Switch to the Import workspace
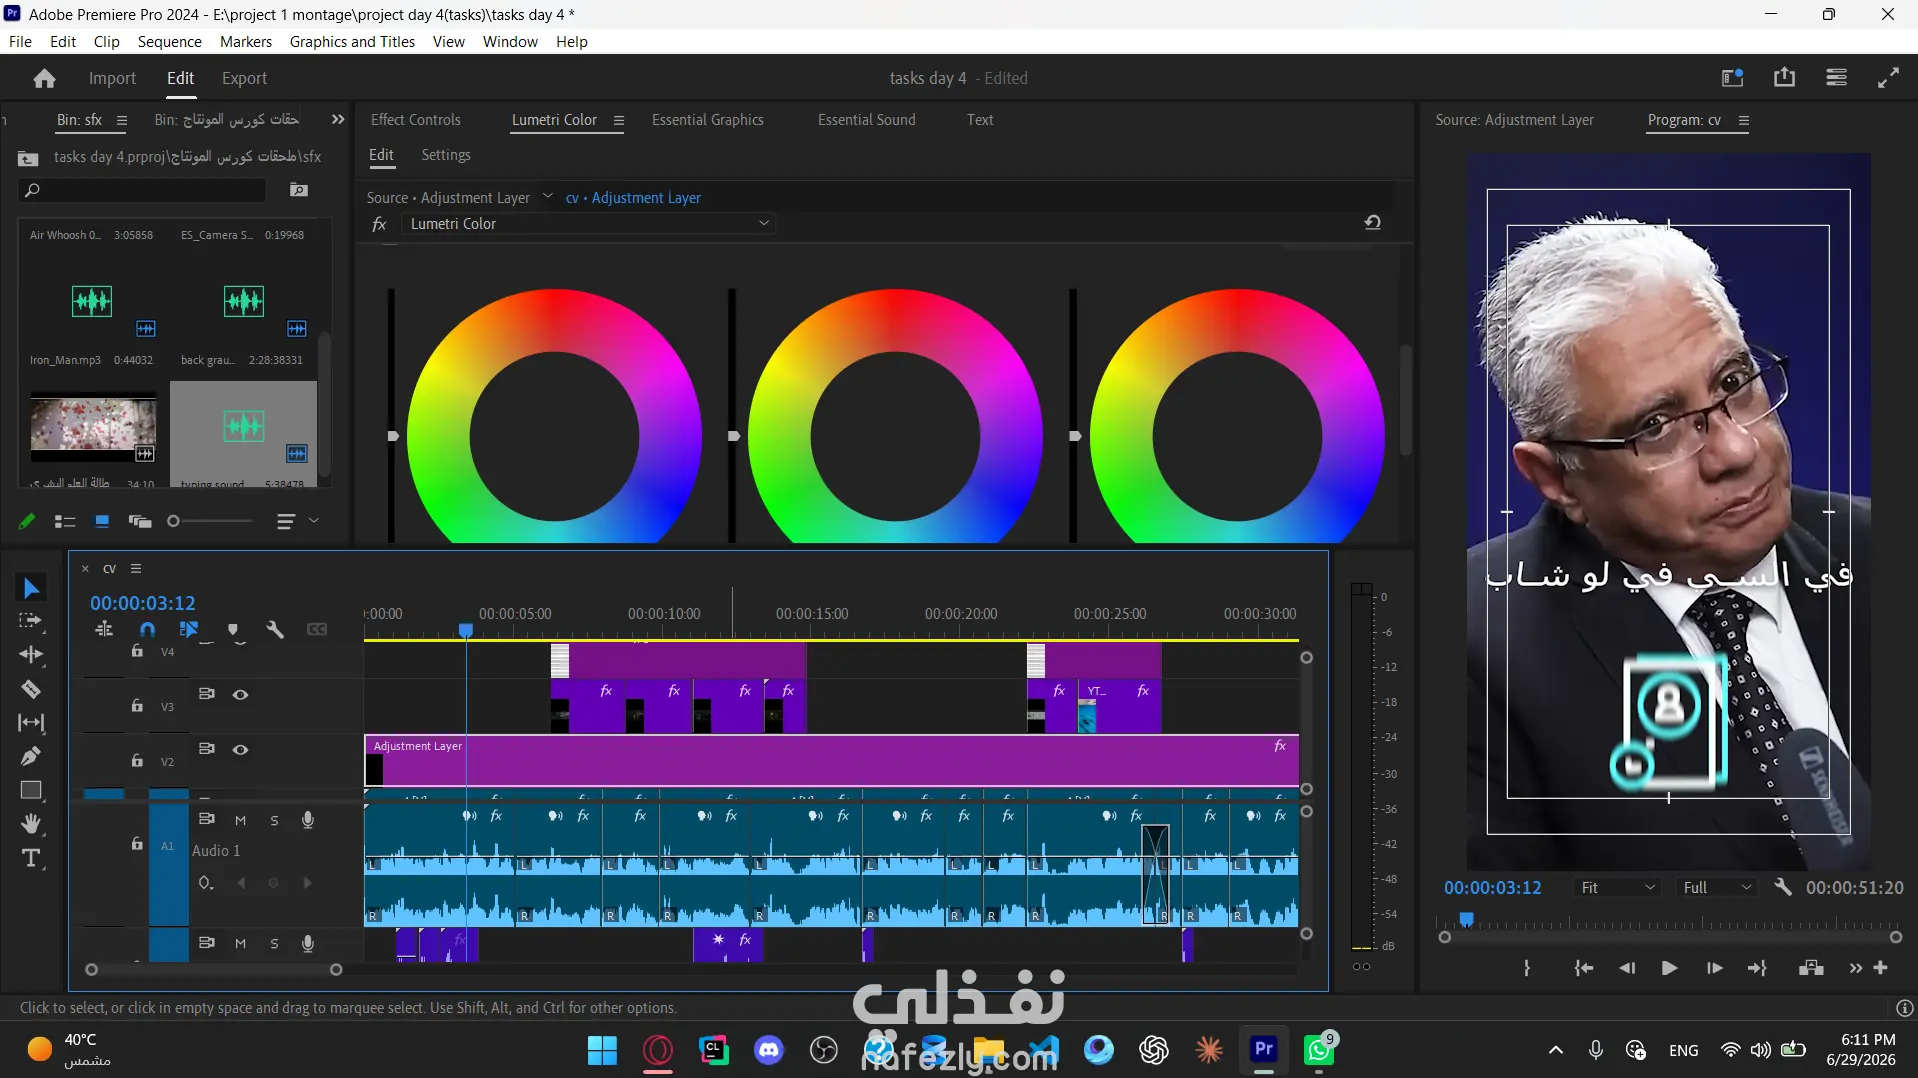The height and width of the screenshot is (1078, 1918). [112, 78]
